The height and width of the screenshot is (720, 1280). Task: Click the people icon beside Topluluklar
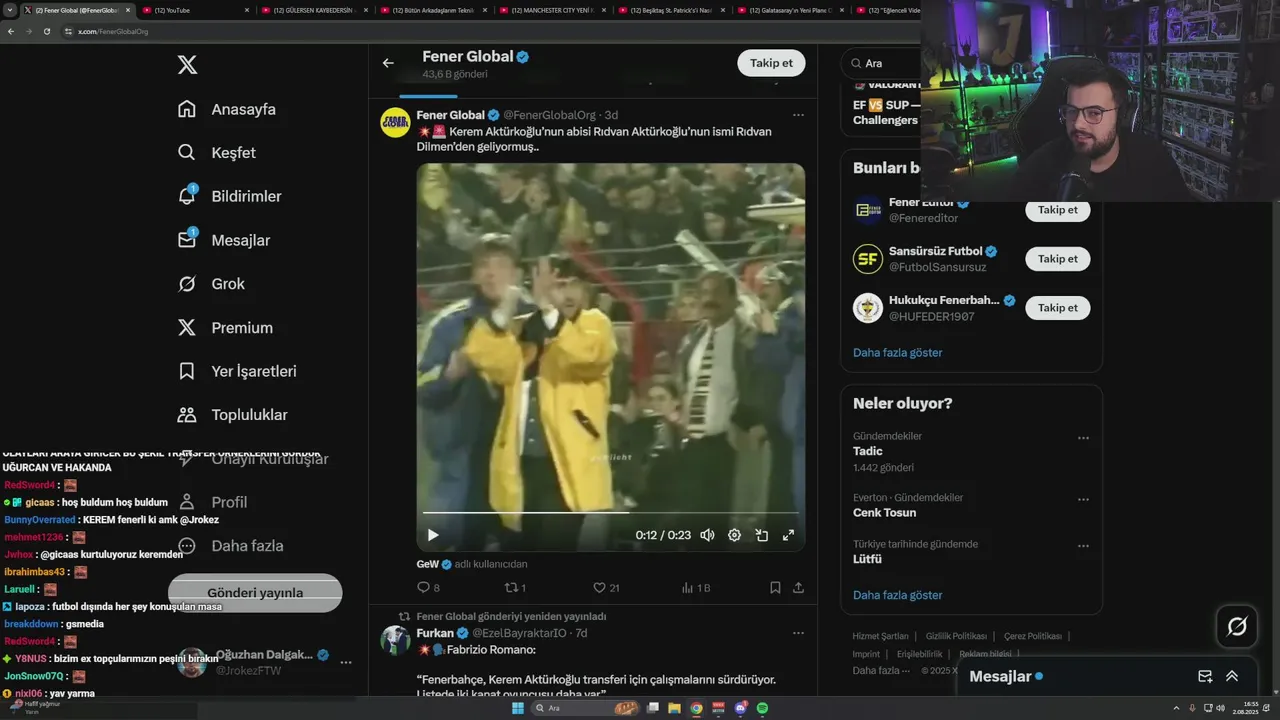[187, 414]
